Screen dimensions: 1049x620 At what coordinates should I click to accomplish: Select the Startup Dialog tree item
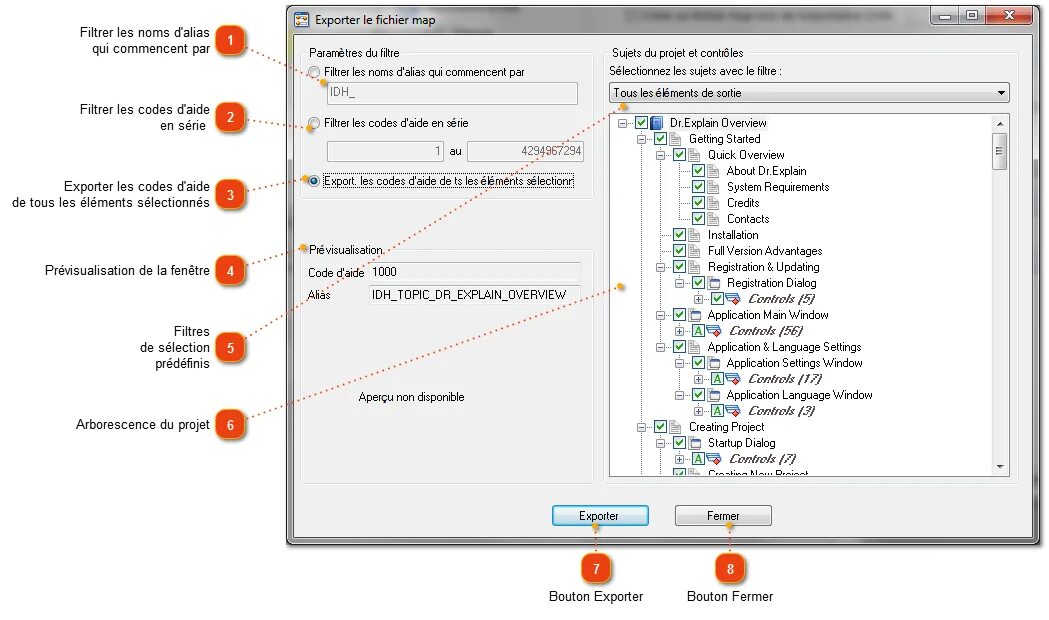(x=742, y=443)
